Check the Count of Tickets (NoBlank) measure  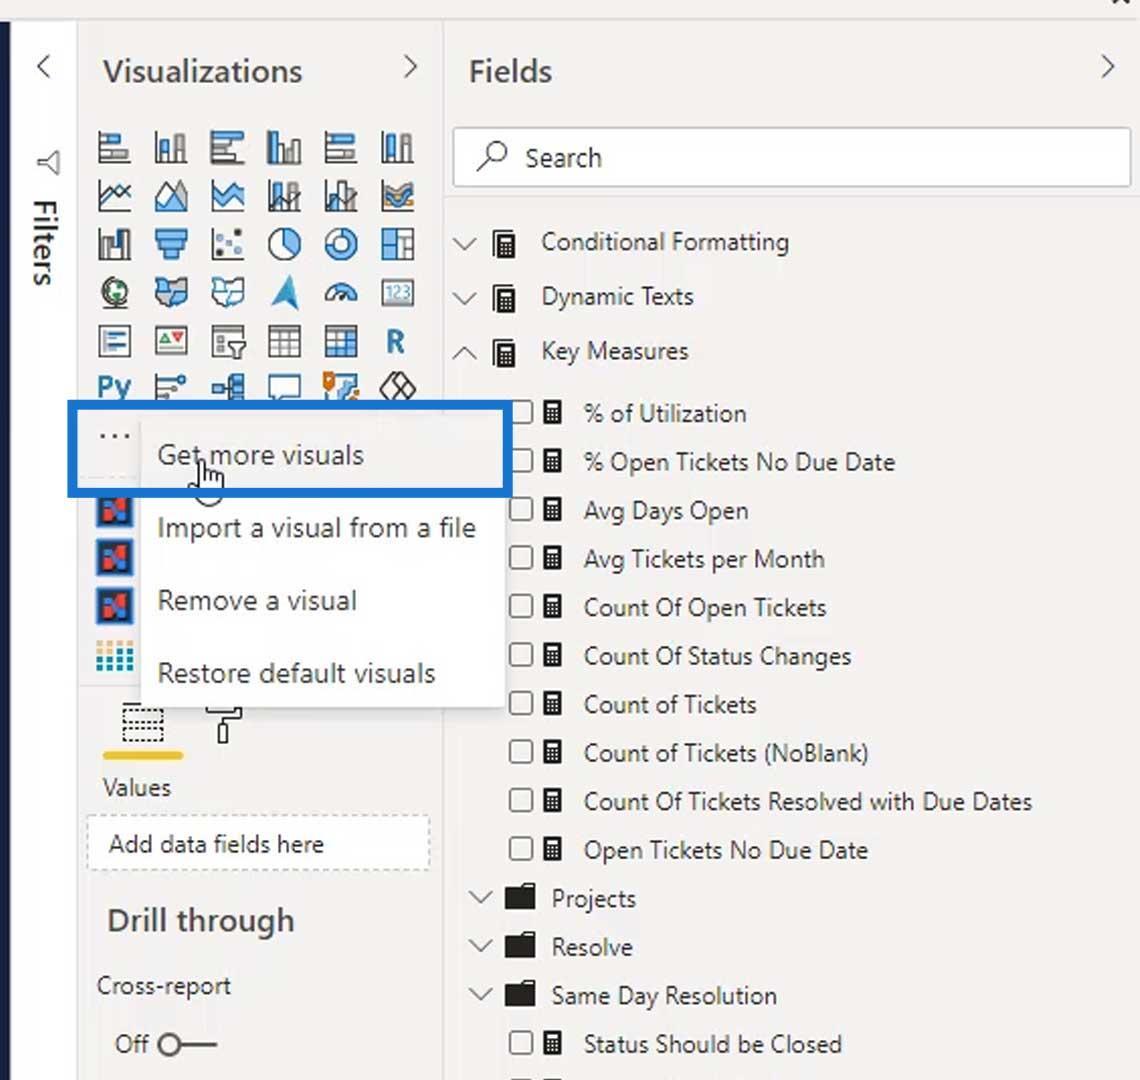tap(521, 752)
